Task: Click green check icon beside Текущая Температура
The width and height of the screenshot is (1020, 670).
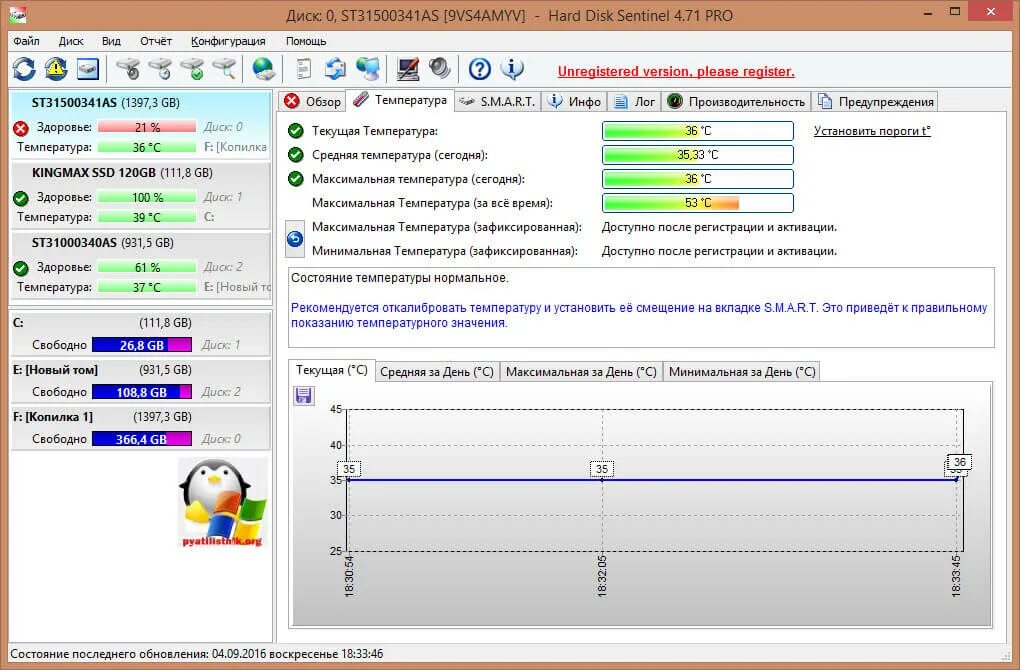Action: point(295,131)
